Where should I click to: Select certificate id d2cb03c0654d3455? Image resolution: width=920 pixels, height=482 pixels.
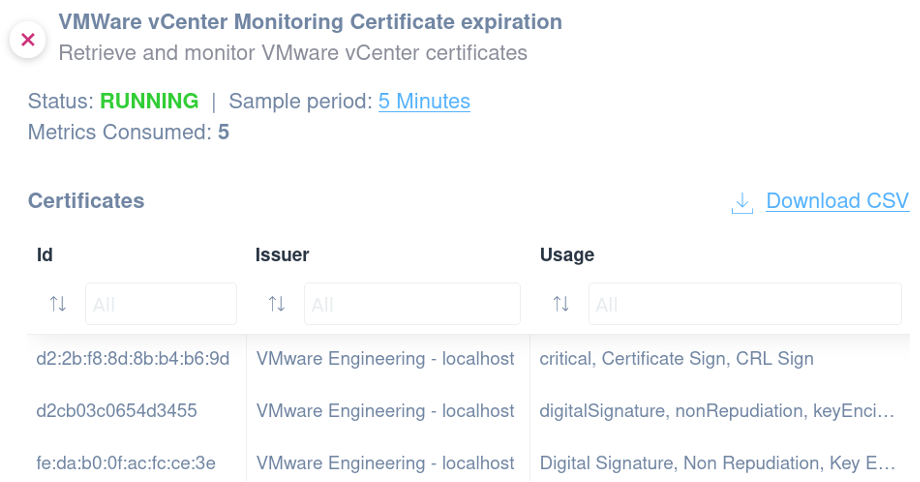tap(117, 410)
